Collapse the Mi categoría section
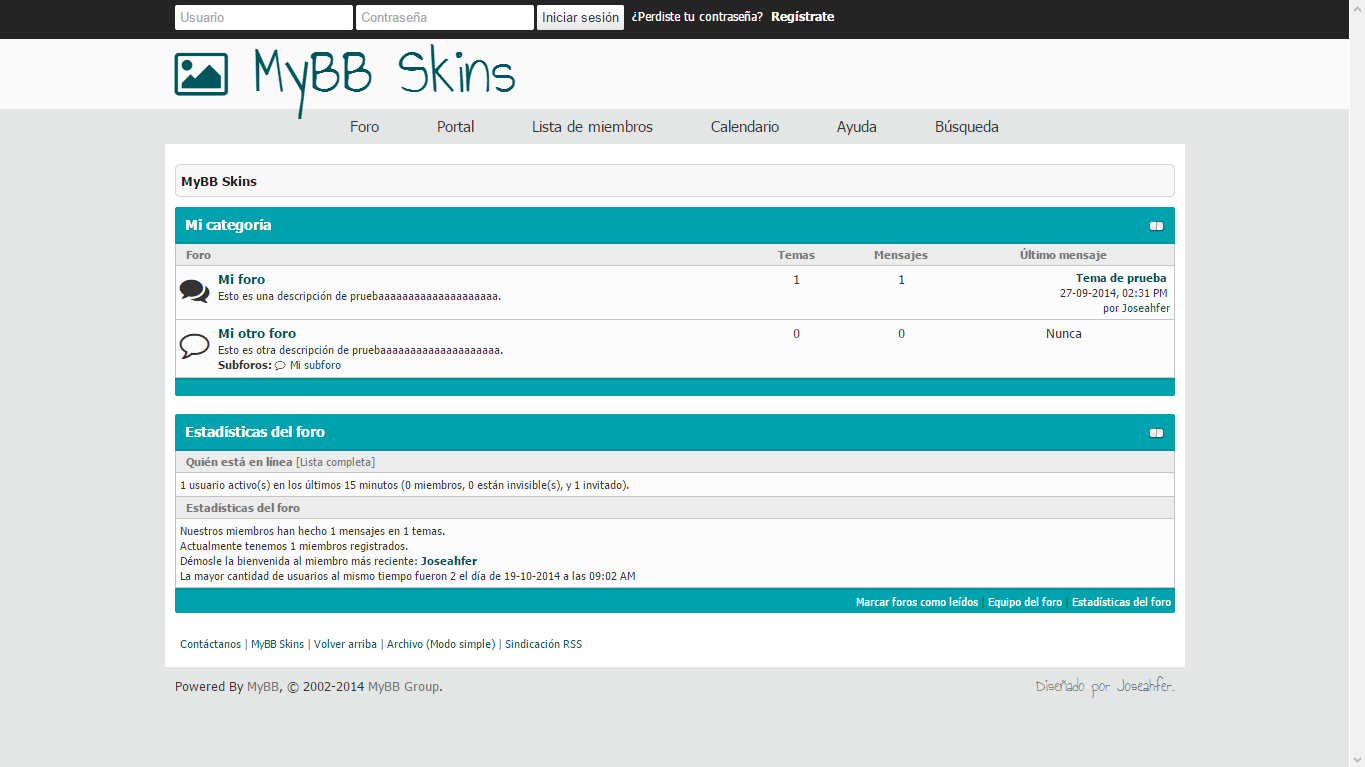Image resolution: width=1365 pixels, height=767 pixels. 1156,226
